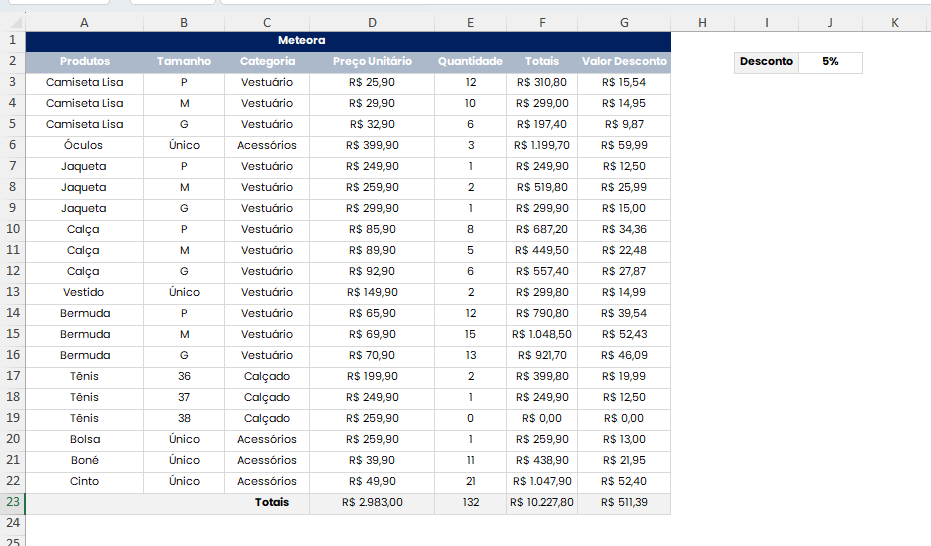The image size is (931, 546).
Task: Select the size 37 Tênis cell
Action: [184, 398]
